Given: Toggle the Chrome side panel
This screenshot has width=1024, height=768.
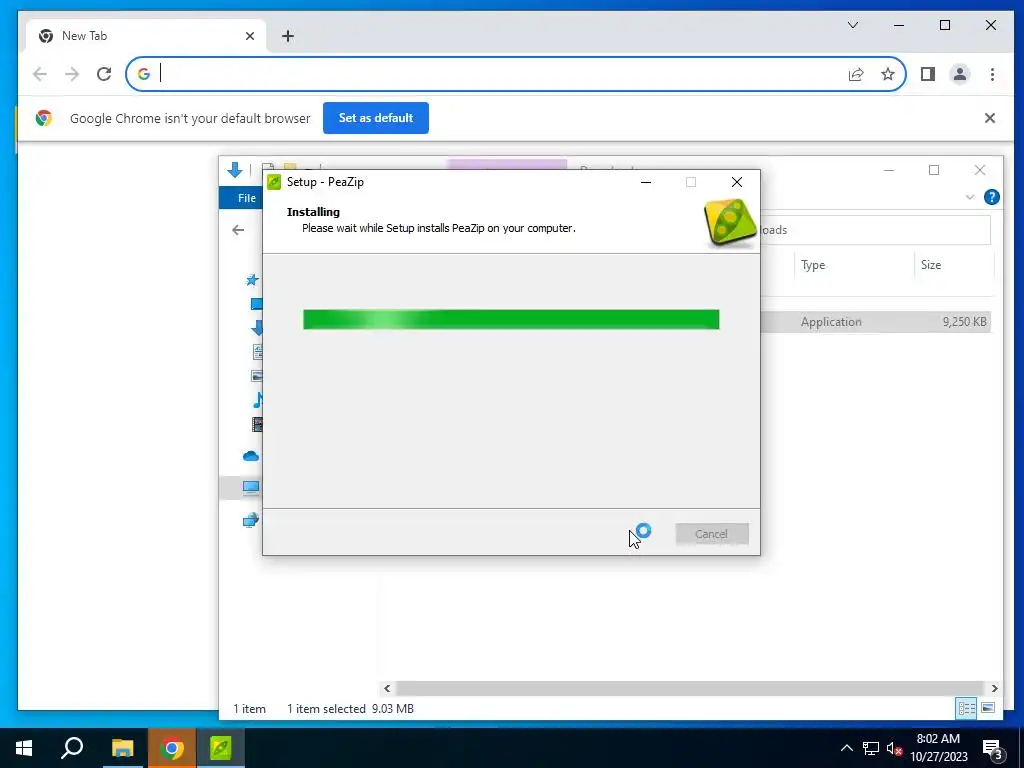Looking at the screenshot, I should pyautogui.click(x=928, y=74).
